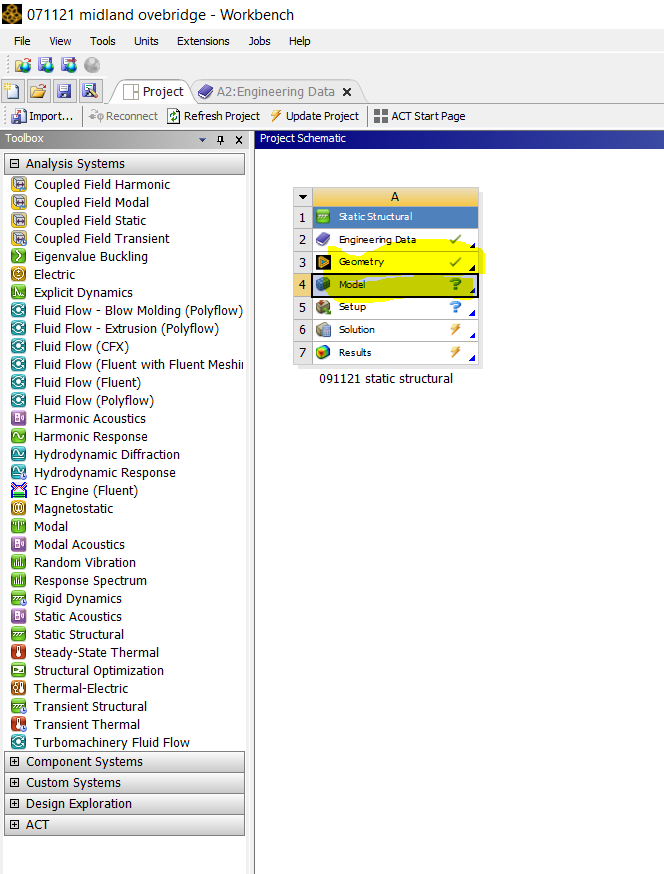Select Structural Optimization system

(99, 671)
